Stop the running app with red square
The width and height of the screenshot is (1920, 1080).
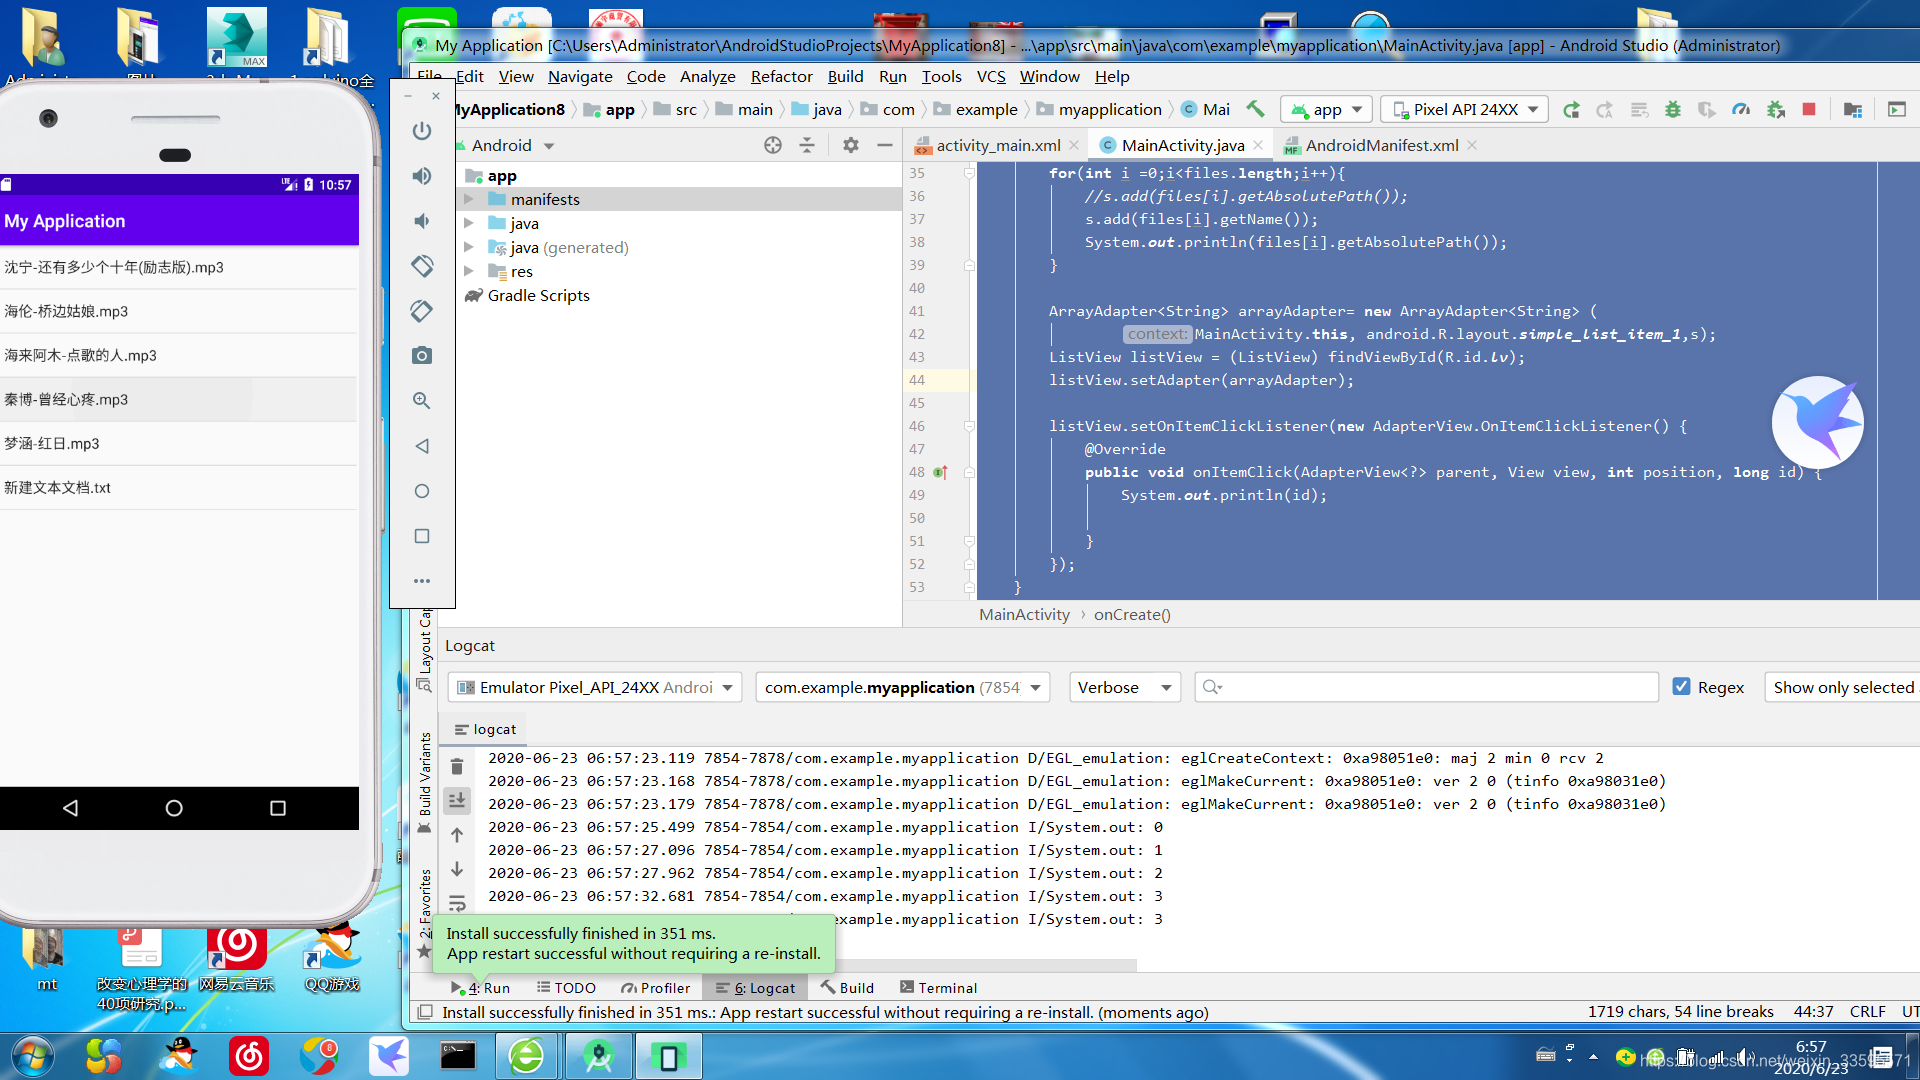point(1809,109)
